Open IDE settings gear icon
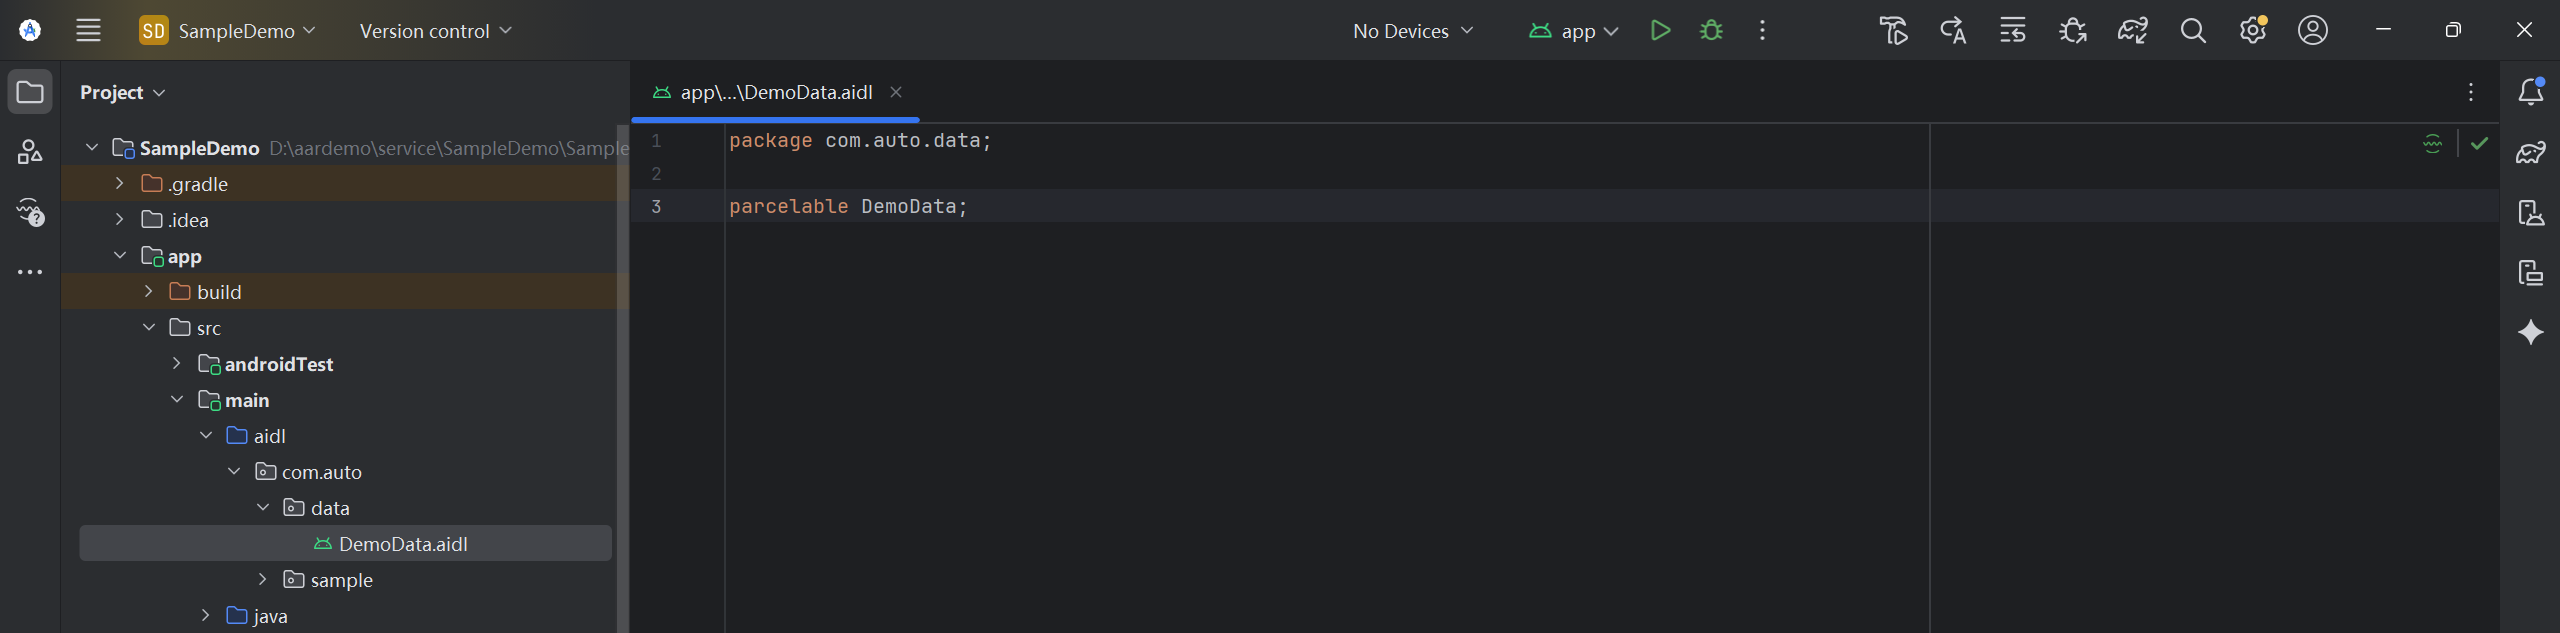This screenshot has height=633, width=2560. (x=2253, y=31)
